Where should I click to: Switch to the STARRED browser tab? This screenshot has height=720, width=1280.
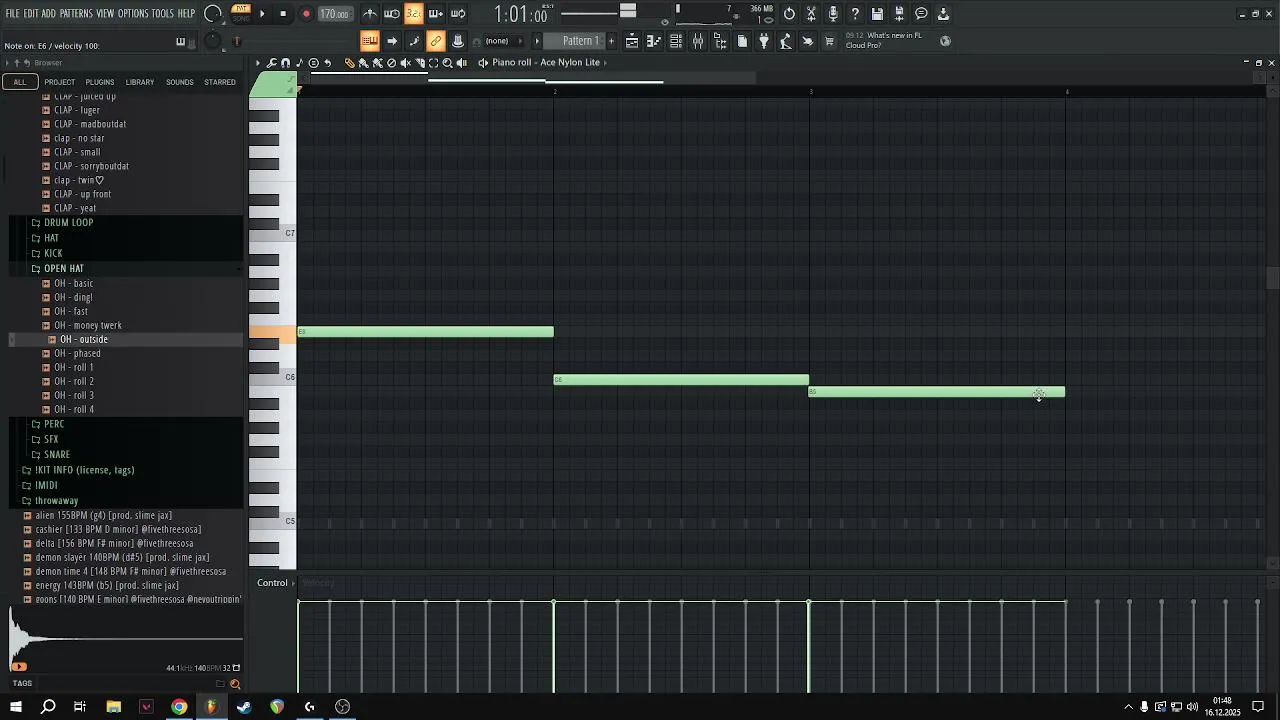tap(220, 82)
